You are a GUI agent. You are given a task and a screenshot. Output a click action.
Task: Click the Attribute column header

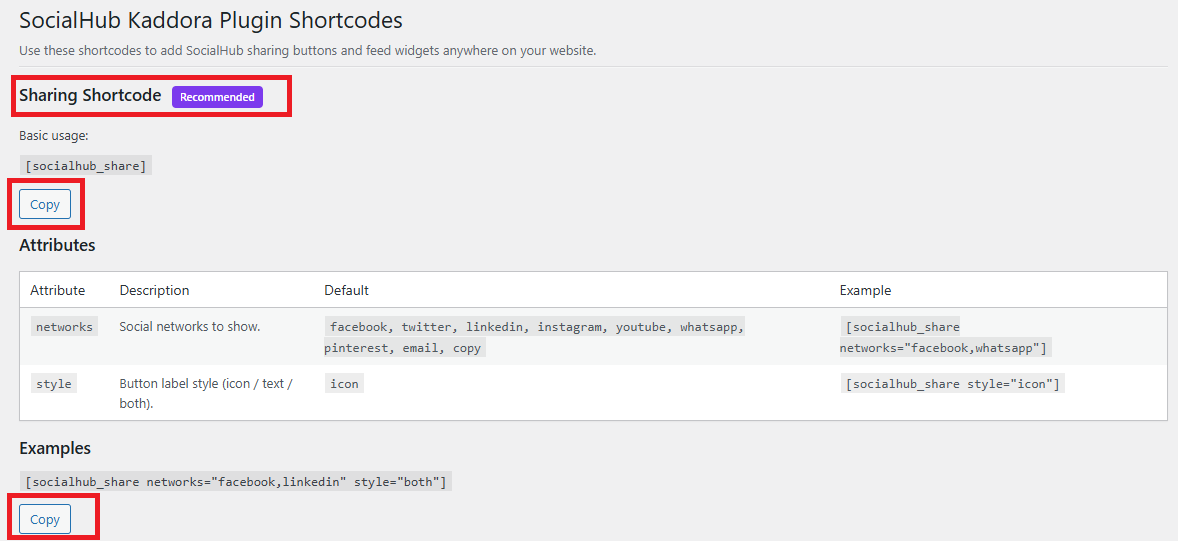coord(57,290)
